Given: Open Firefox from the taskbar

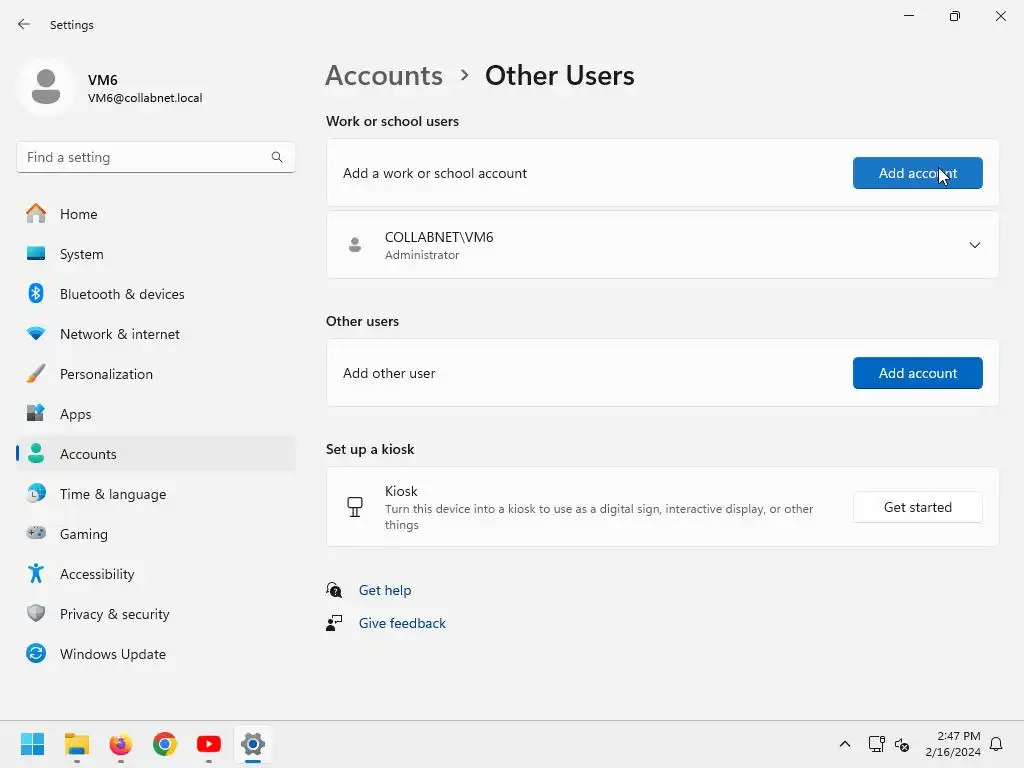Looking at the screenshot, I should click(121, 744).
